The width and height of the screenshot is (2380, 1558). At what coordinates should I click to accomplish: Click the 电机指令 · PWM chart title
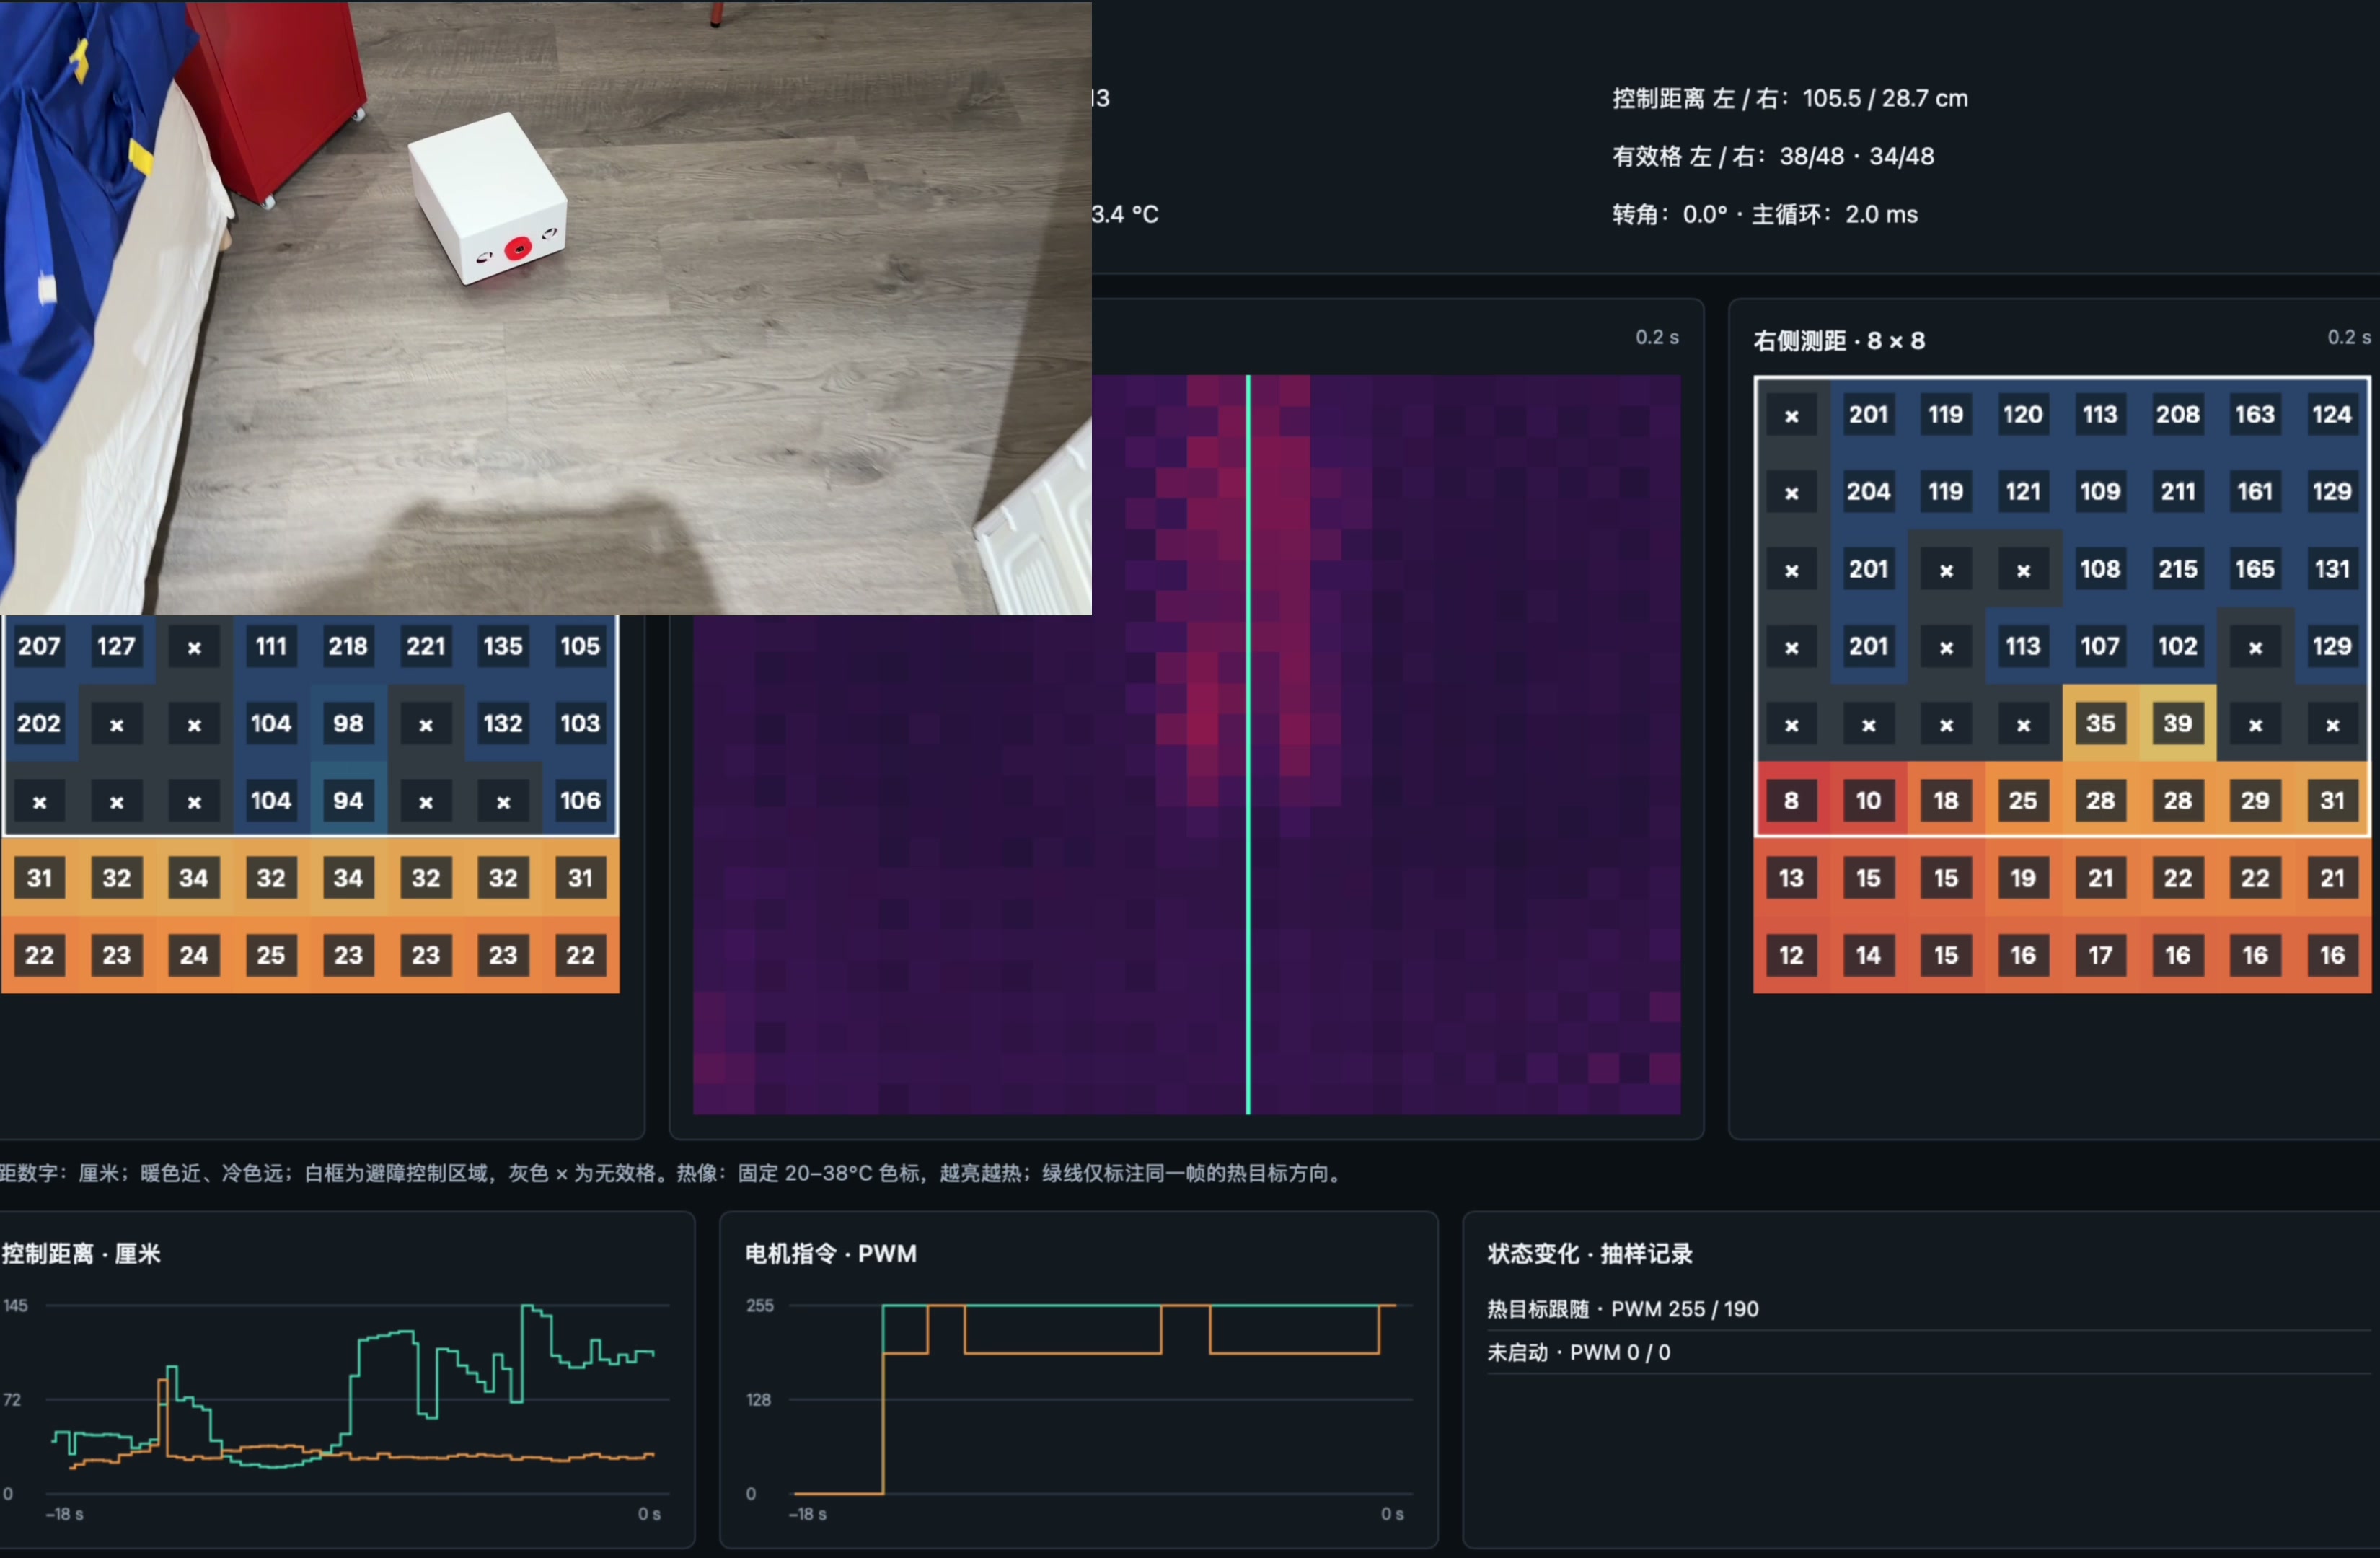click(830, 1254)
